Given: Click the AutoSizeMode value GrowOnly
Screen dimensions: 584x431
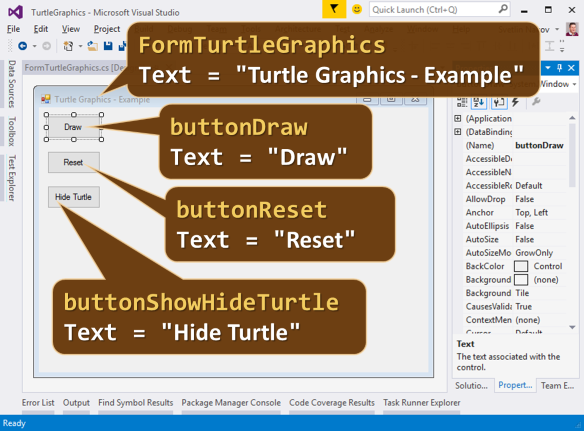Looking at the screenshot, I should coord(534,253).
